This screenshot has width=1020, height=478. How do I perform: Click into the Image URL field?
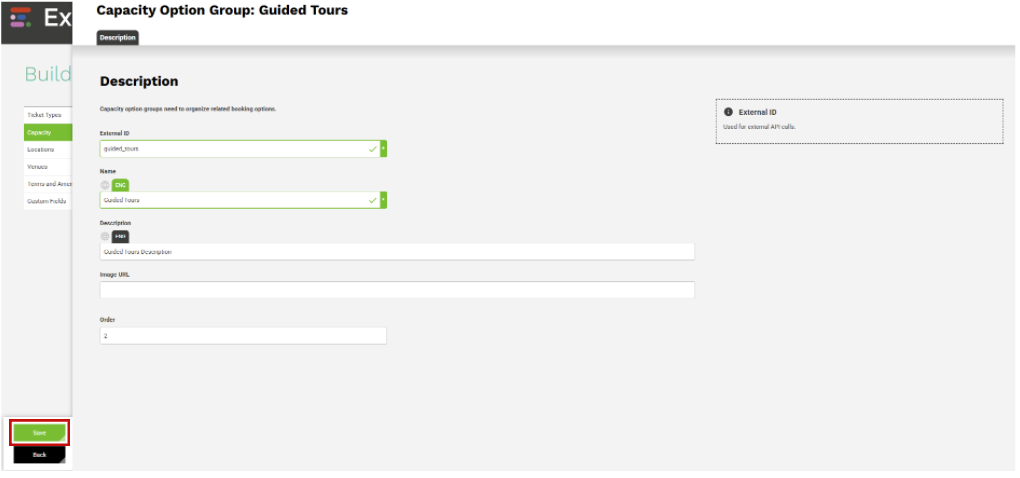coord(397,290)
